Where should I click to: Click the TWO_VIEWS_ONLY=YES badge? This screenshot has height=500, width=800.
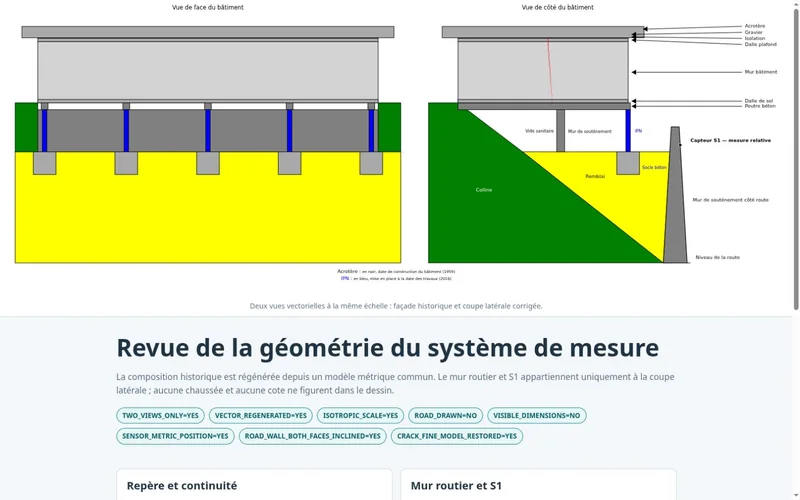pyautogui.click(x=160, y=415)
